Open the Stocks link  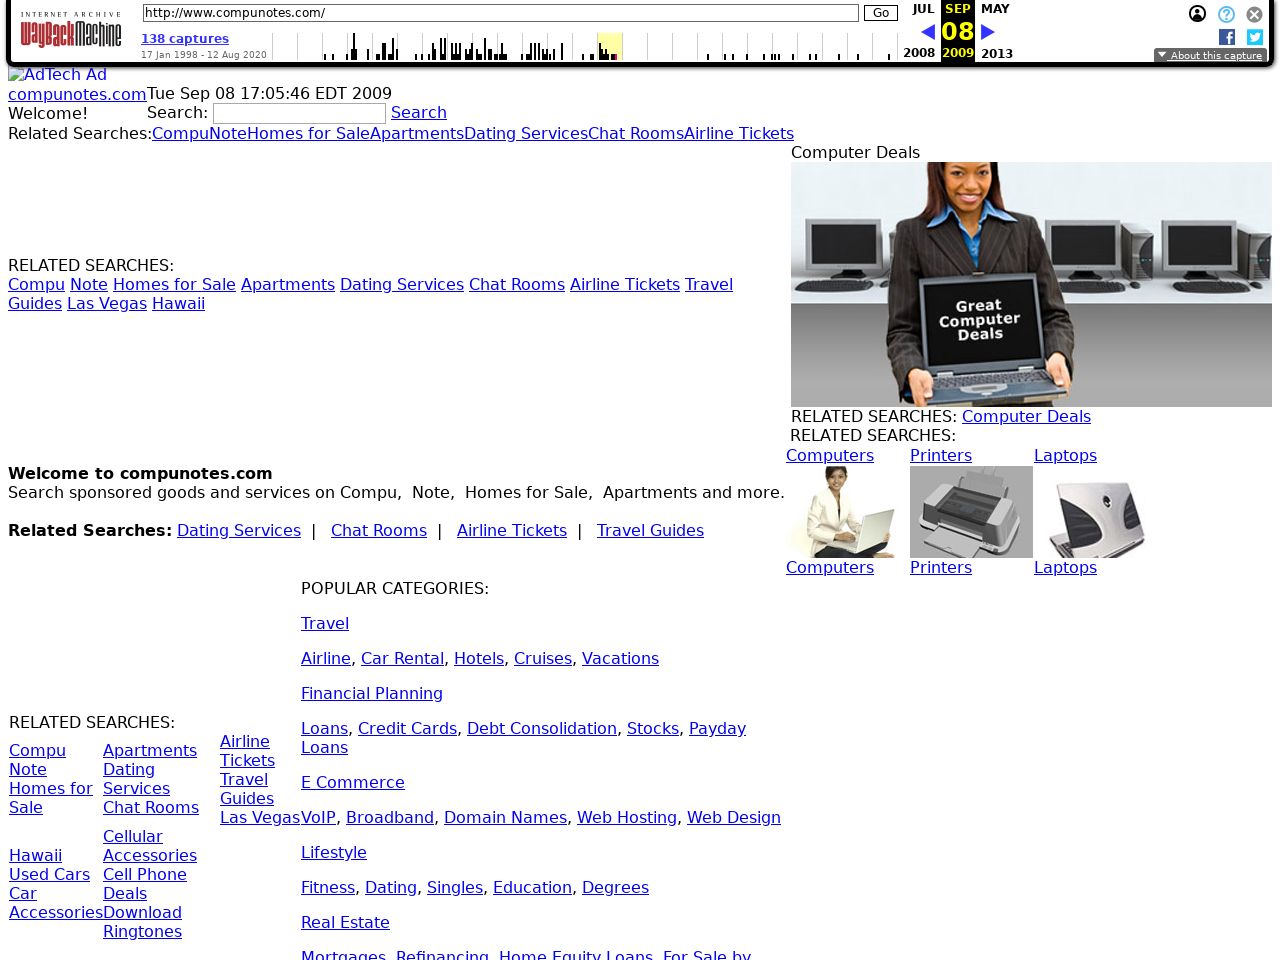coord(653,729)
